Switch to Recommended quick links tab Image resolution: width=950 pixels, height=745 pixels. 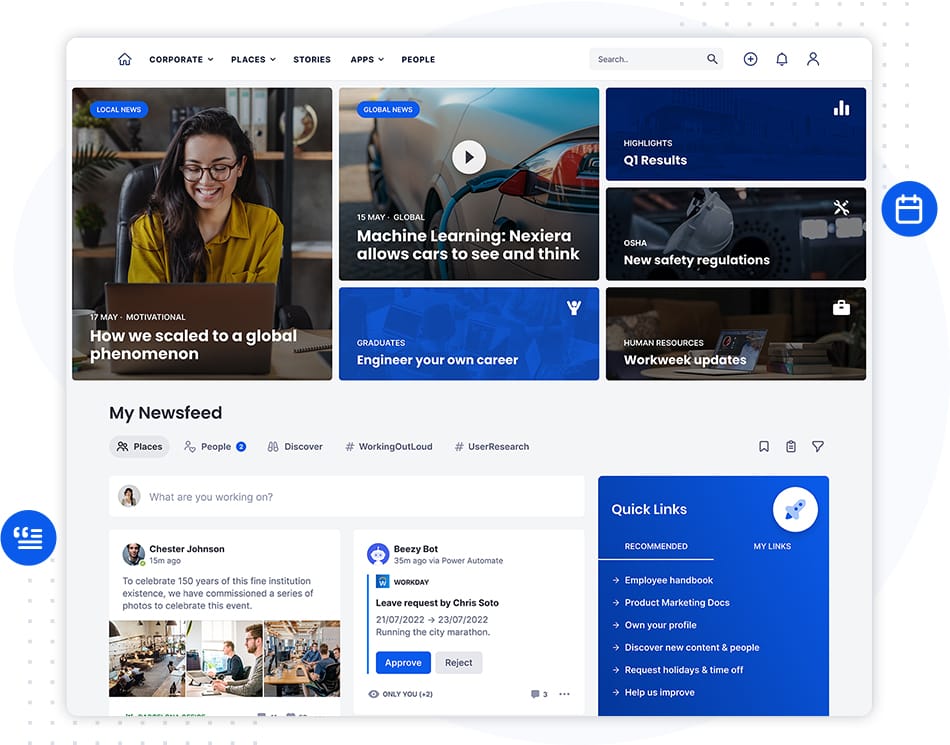tap(656, 546)
